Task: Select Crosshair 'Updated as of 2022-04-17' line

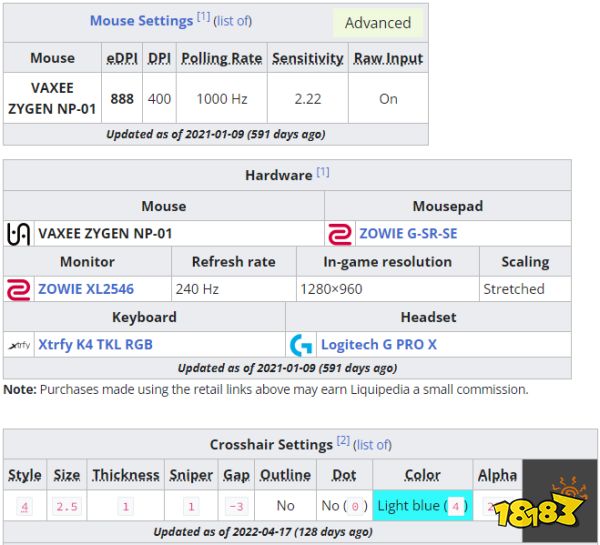Action: (x=263, y=532)
